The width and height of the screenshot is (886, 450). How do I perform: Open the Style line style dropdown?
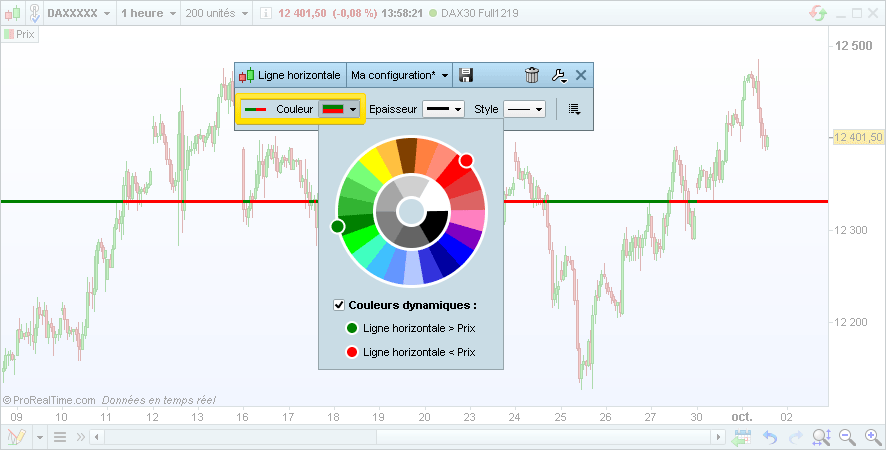(524, 109)
